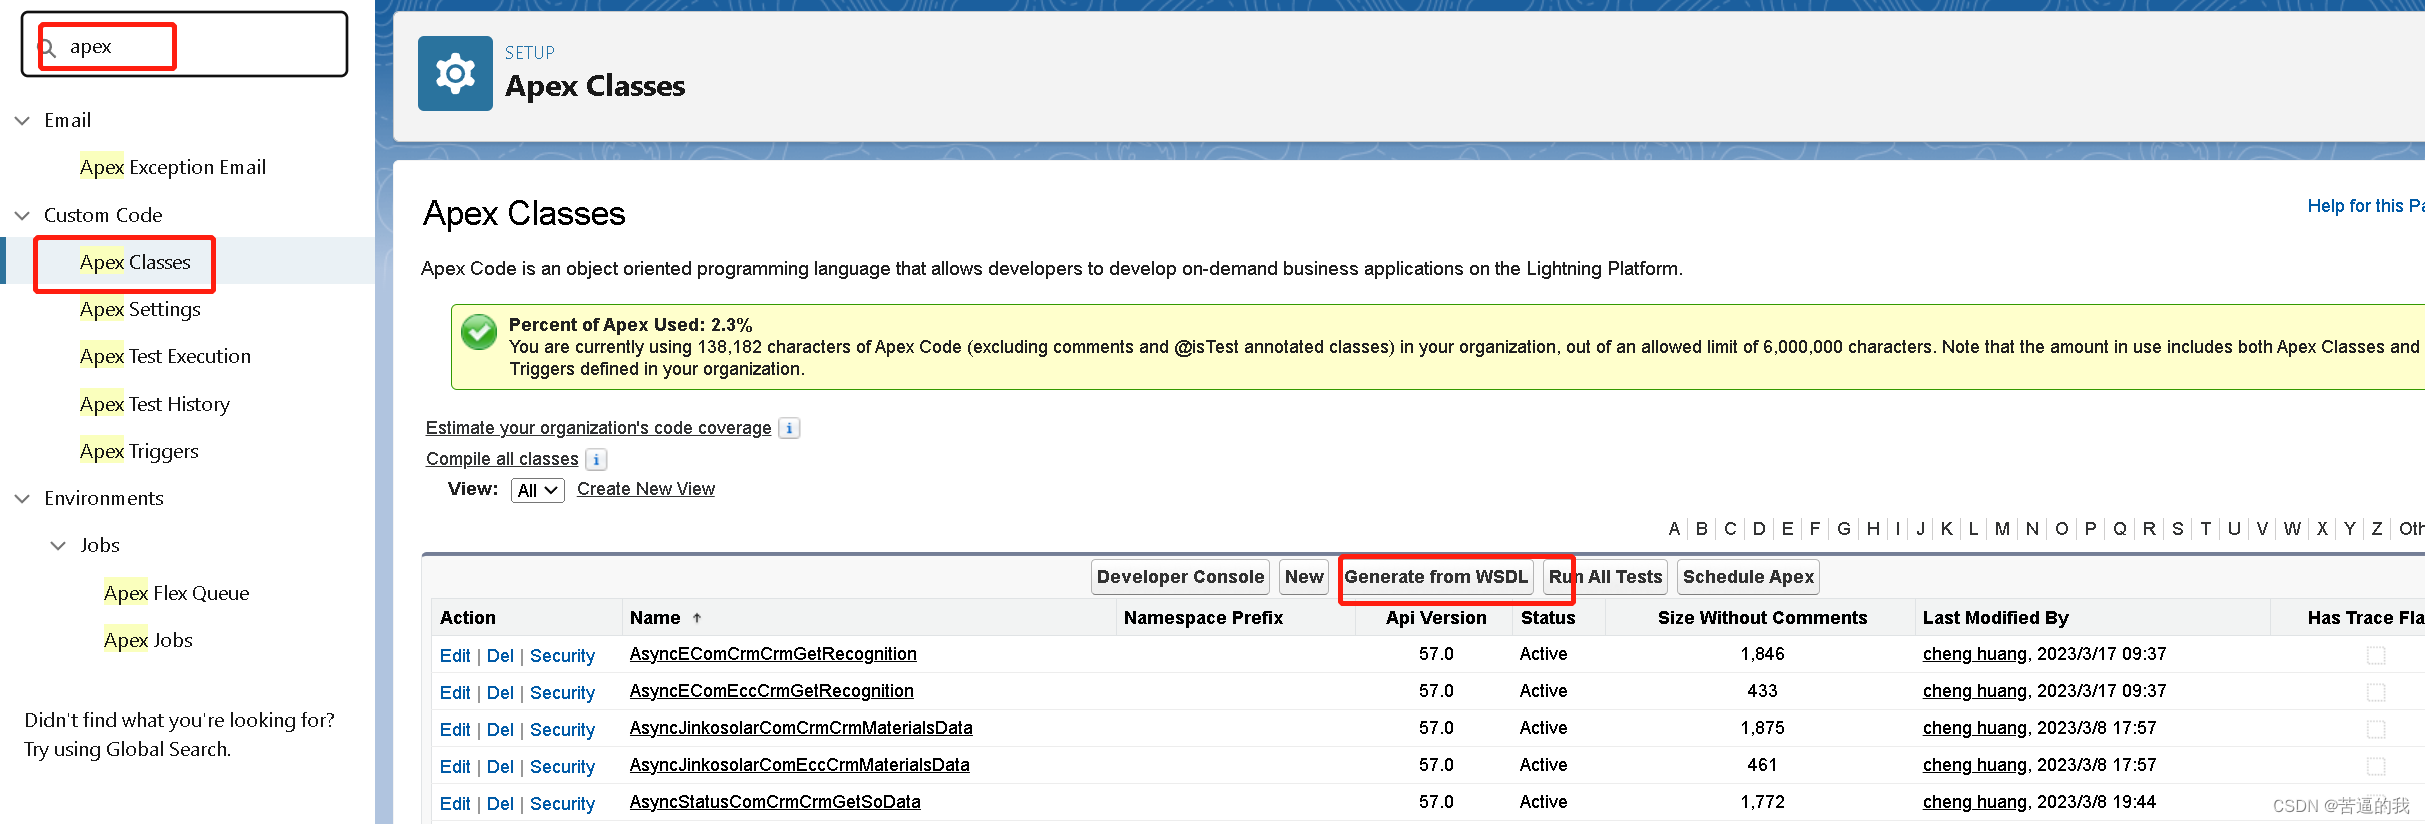Edit AsyncEComCrmCrmGetRecognition class
2425x824 pixels.
455,656
